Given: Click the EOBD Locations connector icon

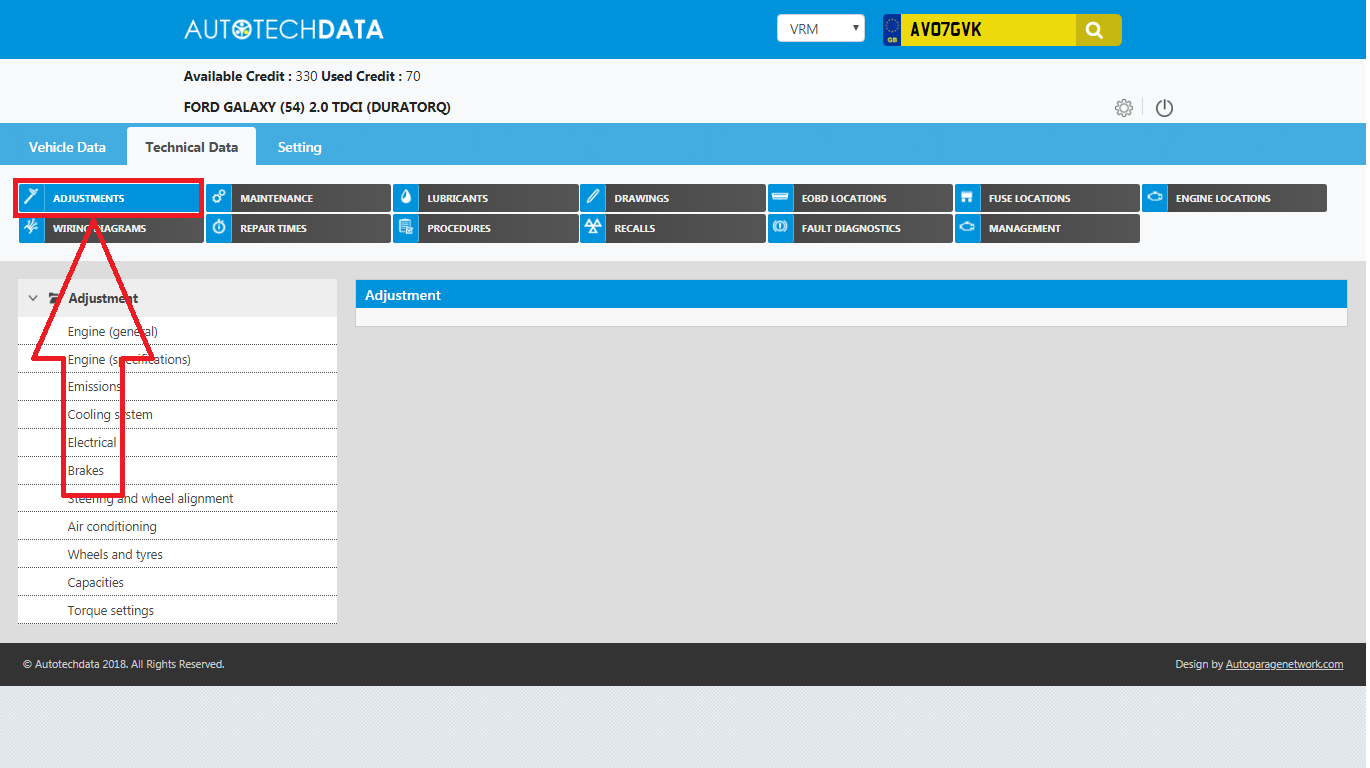Looking at the screenshot, I should [780, 198].
